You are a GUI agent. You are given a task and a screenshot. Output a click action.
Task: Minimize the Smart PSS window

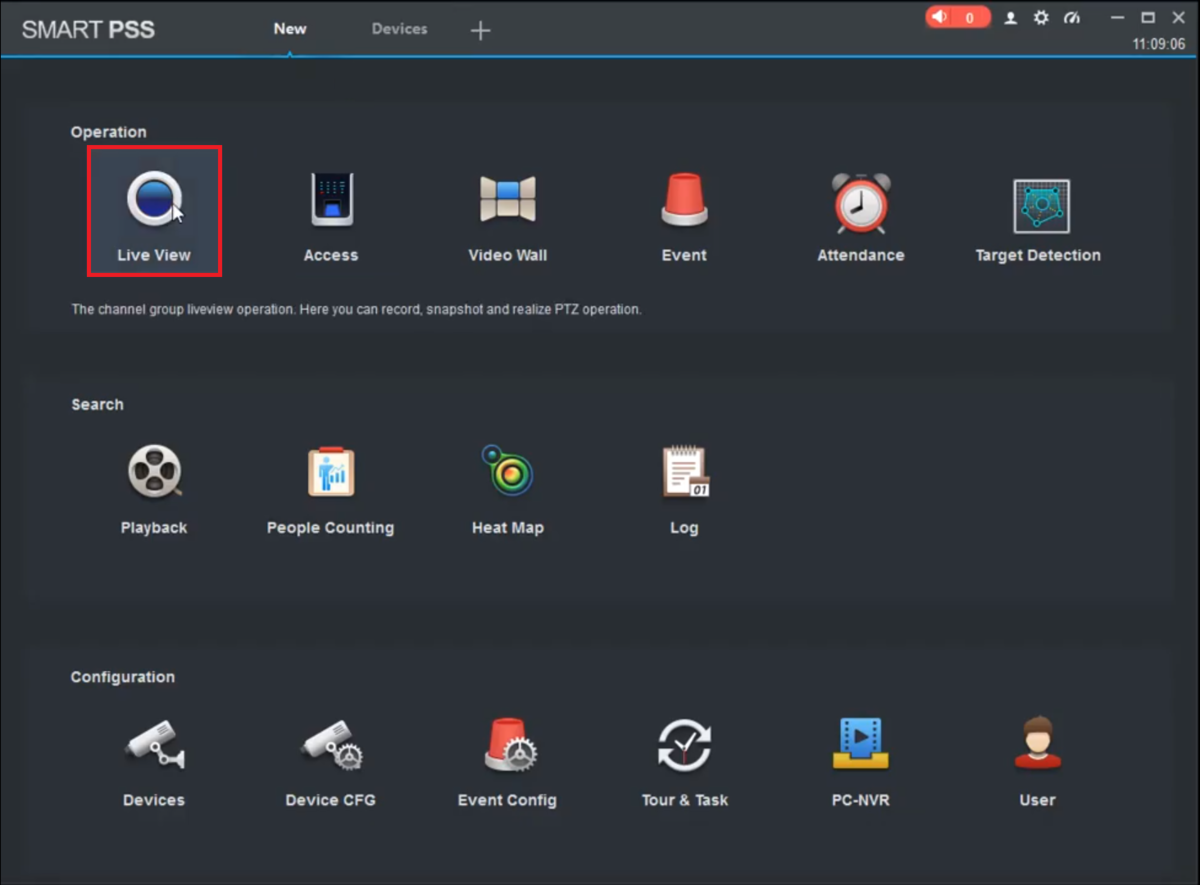(x=1117, y=17)
